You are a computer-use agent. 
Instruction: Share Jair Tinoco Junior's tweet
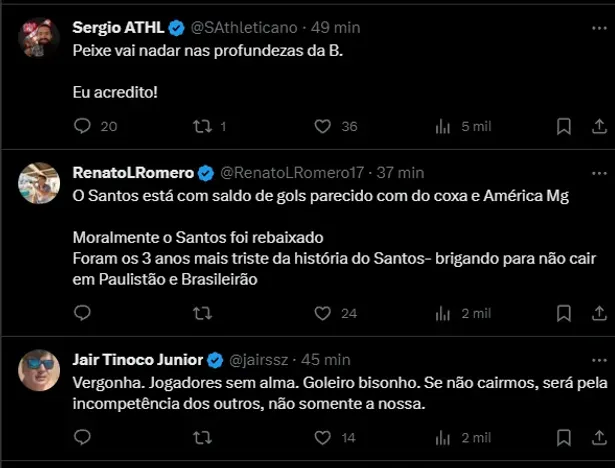coord(598,437)
